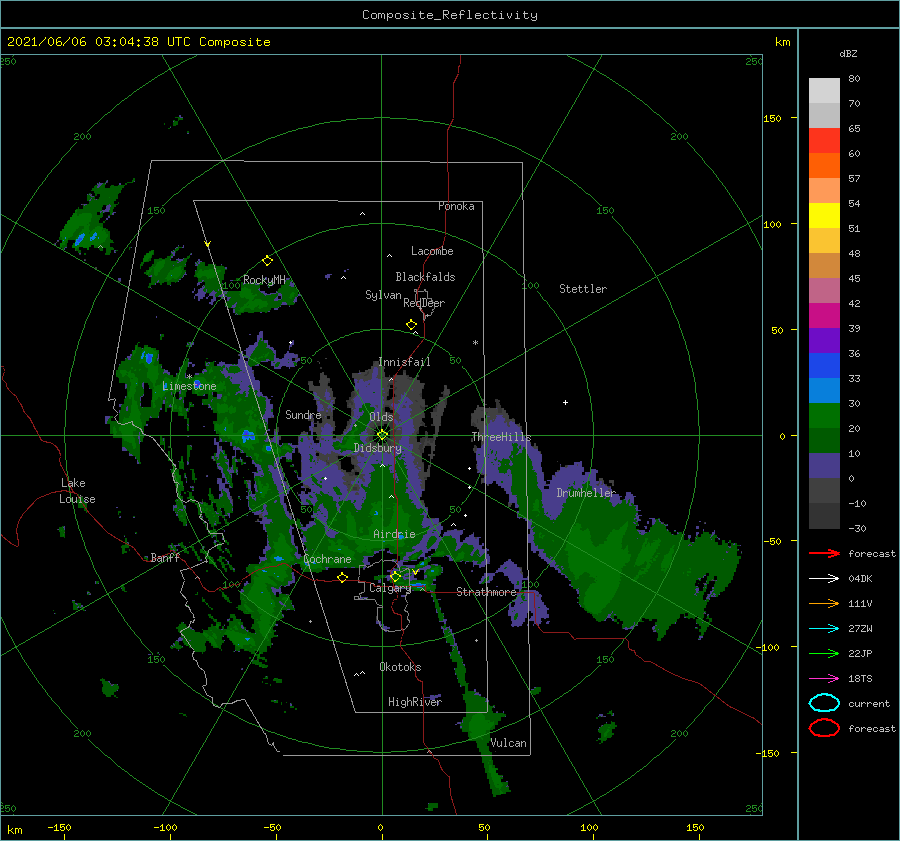Click the red forecast arrow legend icon

[824, 553]
